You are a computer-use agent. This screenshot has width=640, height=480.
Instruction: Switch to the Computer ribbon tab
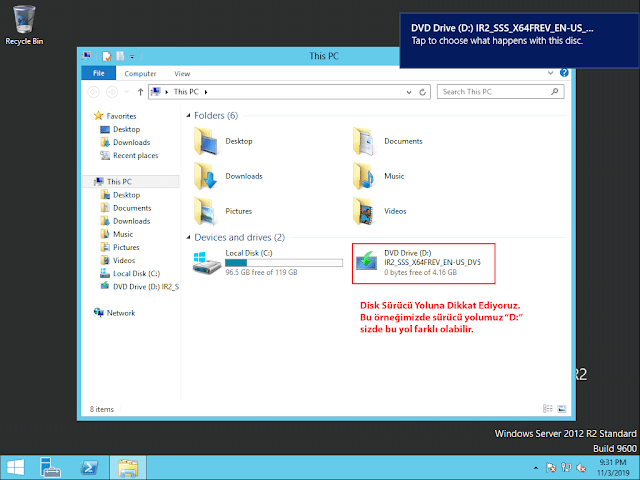tap(140, 73)
